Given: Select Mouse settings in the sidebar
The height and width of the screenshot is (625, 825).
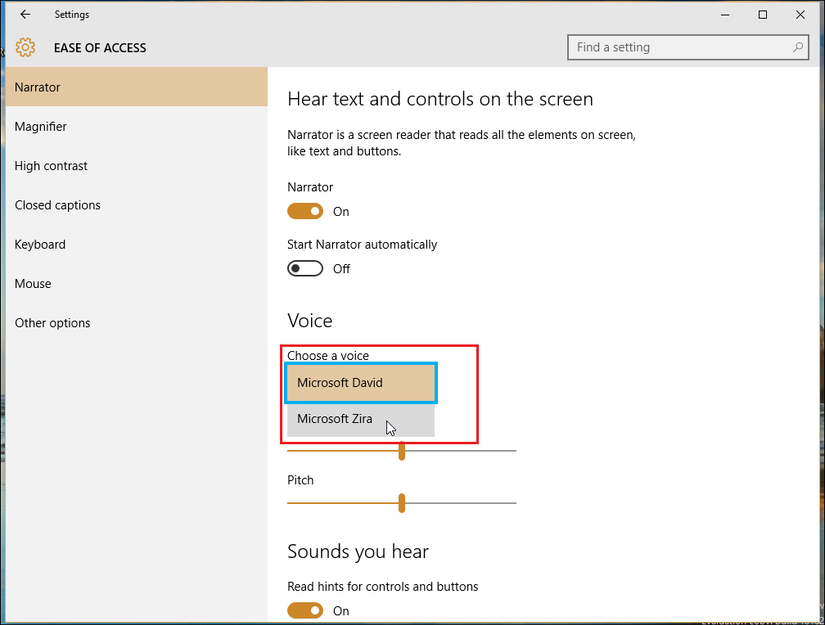Looking at the screenshot, I should point(32,283).
